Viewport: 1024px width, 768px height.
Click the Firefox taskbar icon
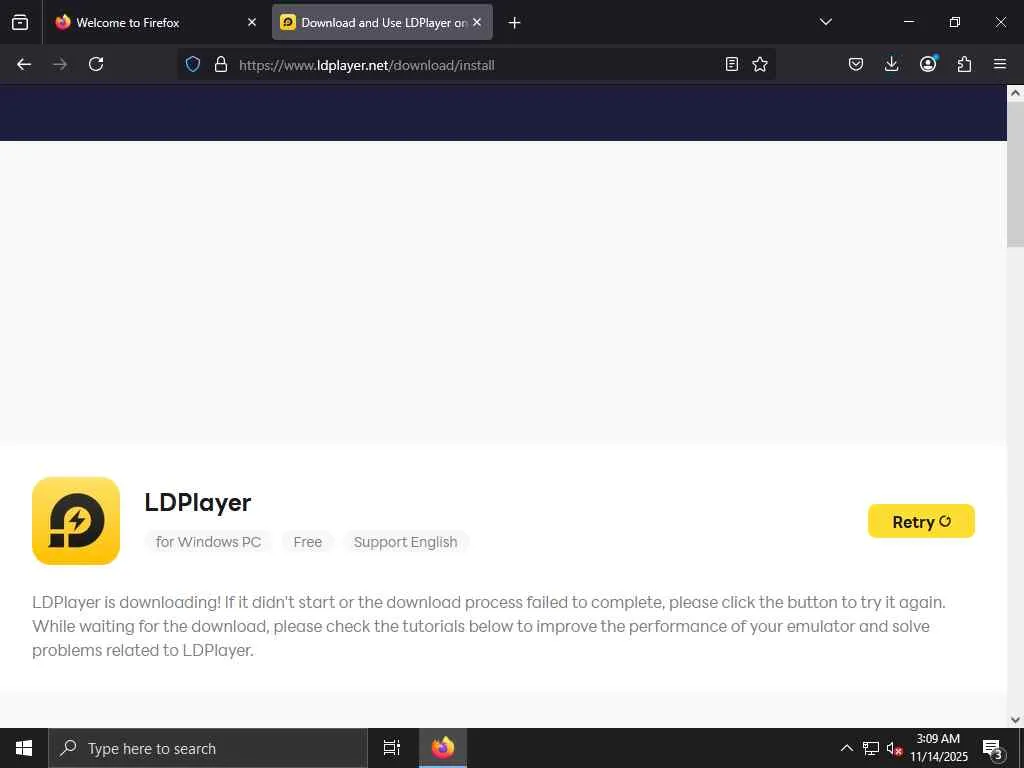pyautogui.click(x=443, y=748)
